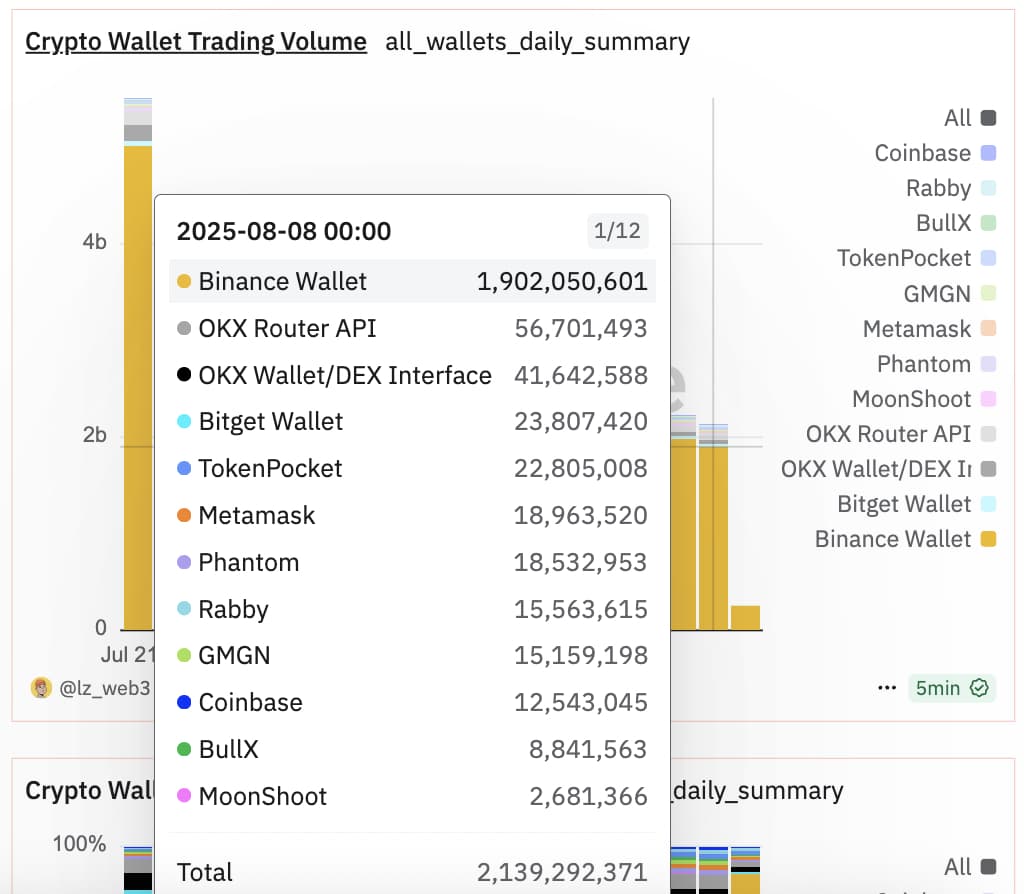Toggle the Phantom legend entry
The height and width of the screenshot is (894, 1024).
click(x=923, y=364)
